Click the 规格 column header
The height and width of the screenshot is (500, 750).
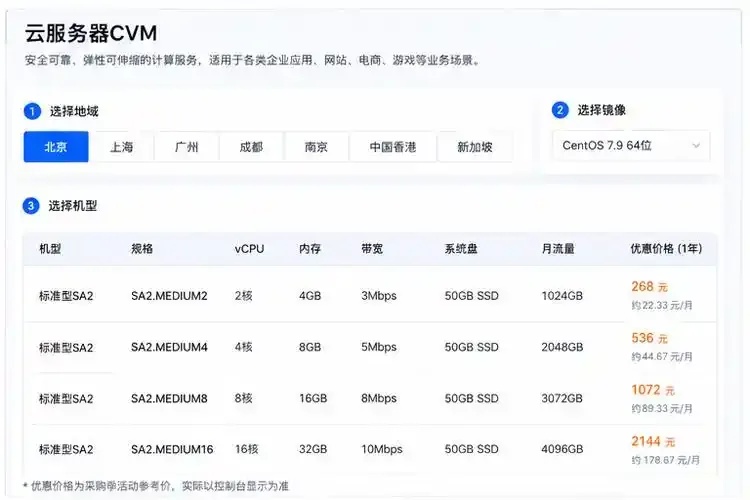click(142, 249)
